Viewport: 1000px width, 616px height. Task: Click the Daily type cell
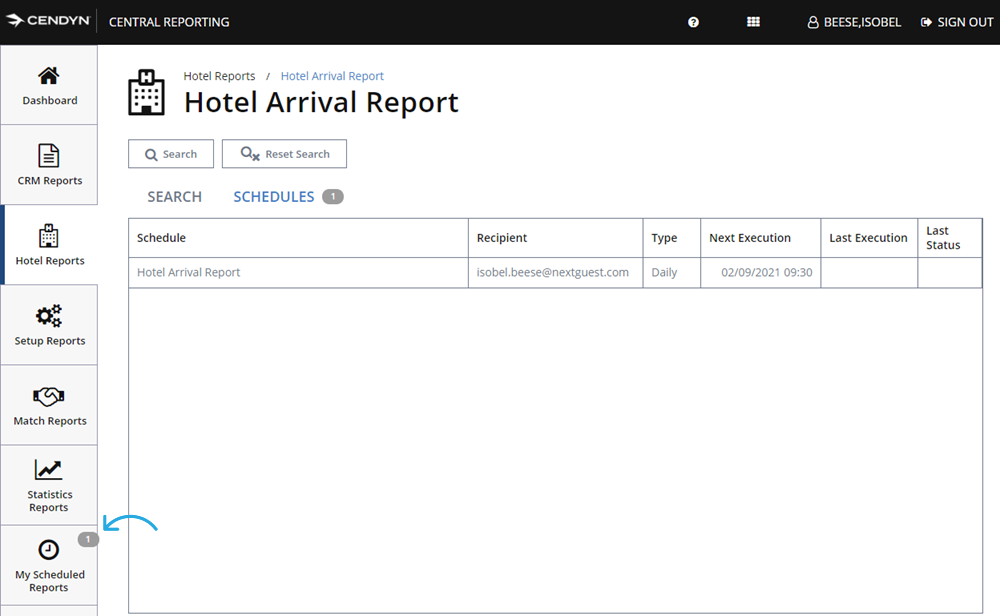point(672,272)
